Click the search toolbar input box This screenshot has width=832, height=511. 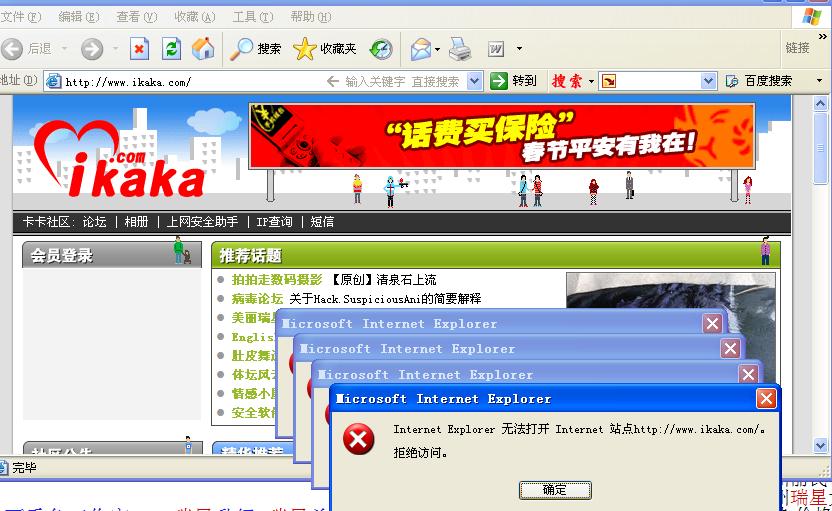coord(658,81)
